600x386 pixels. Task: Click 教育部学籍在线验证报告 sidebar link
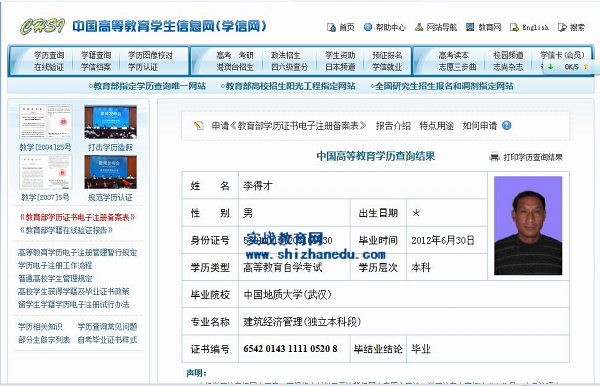click(66, 230)
